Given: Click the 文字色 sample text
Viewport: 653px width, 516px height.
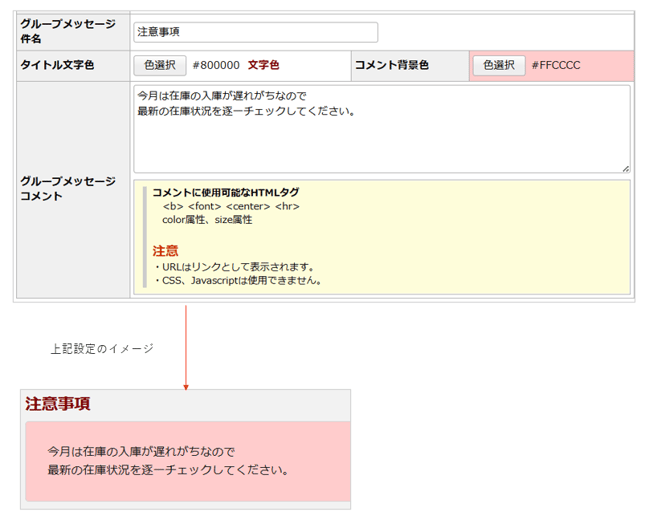Looking at the screenshot, I should tap(264, 65).
